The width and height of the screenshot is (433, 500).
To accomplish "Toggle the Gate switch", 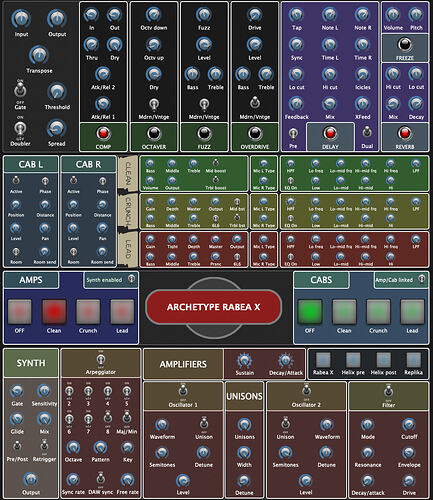I will 20,90.
